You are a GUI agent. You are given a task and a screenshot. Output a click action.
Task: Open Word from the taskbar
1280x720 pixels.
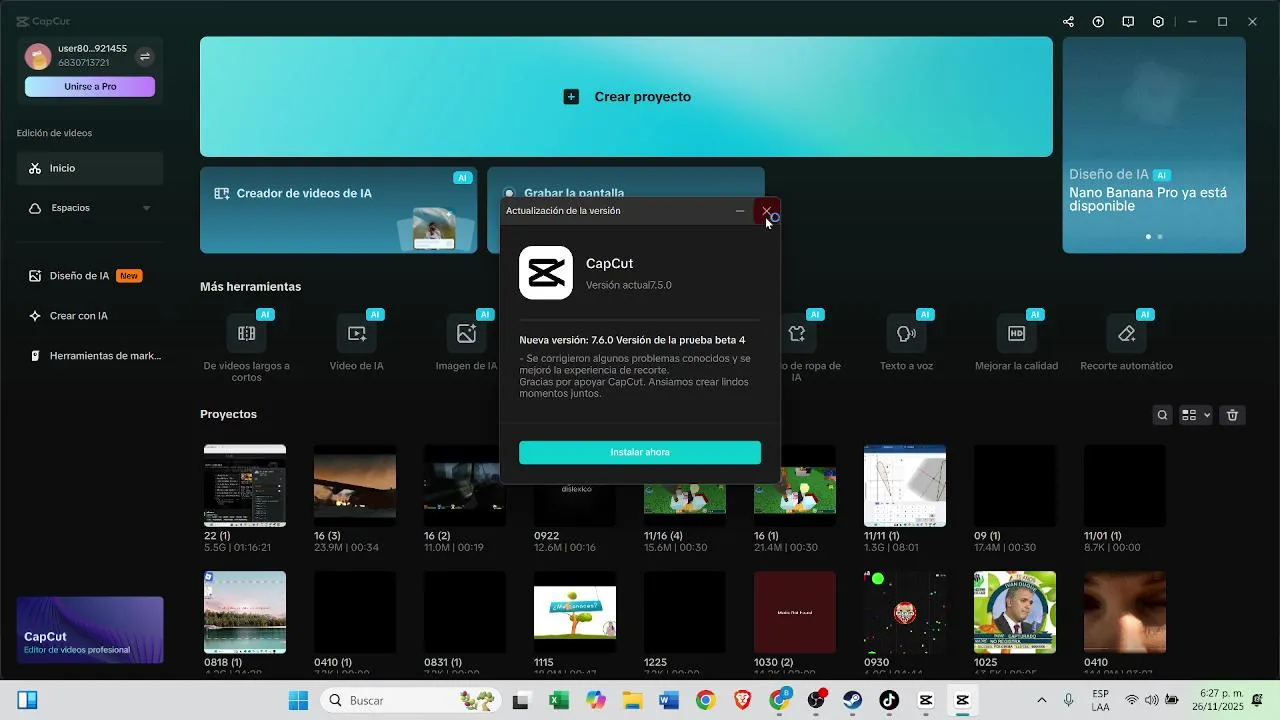click(x=668, y=700)
